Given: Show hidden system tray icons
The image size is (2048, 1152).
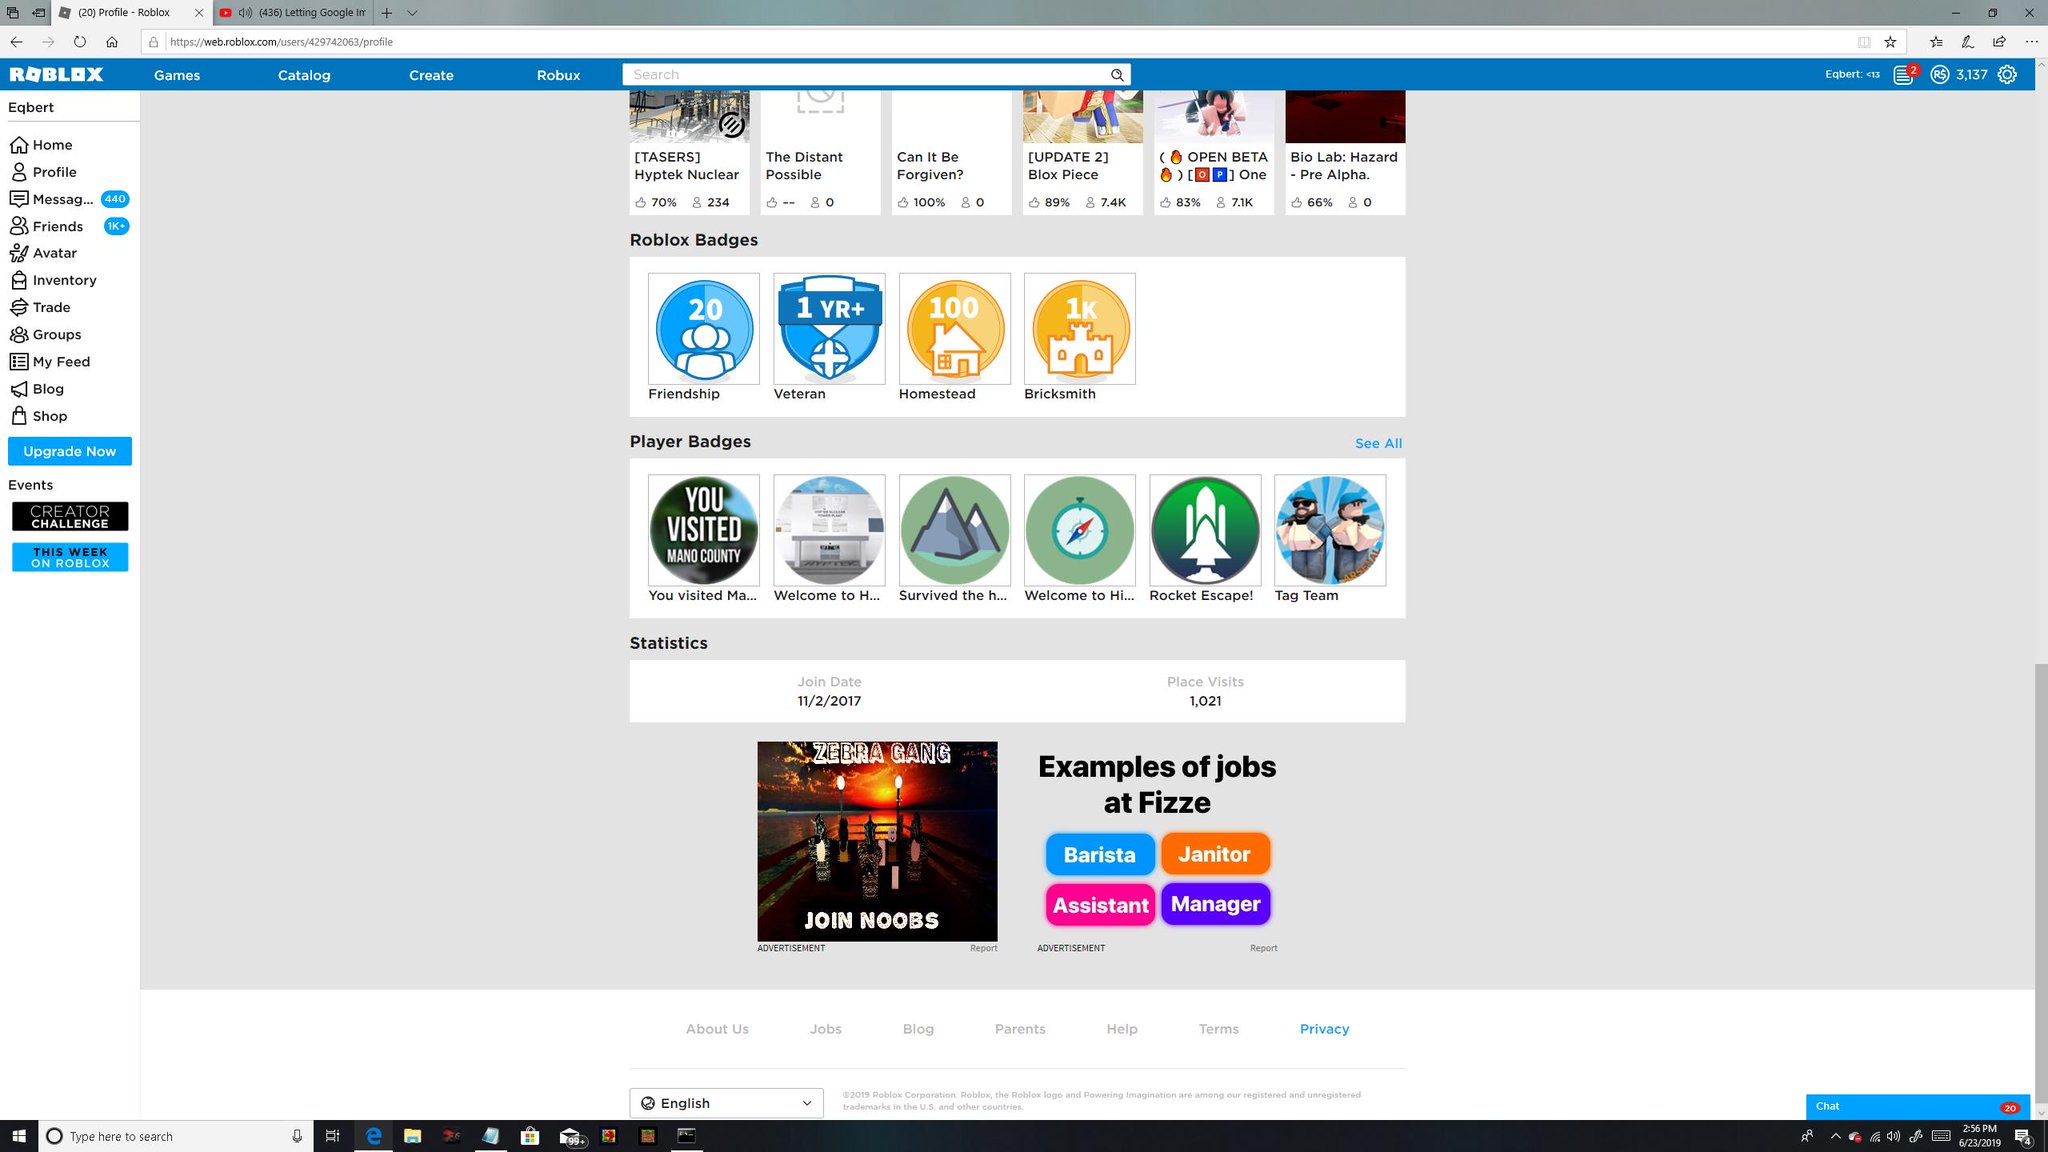Looking at the screenshot, I should [x=1835, y=1136].
